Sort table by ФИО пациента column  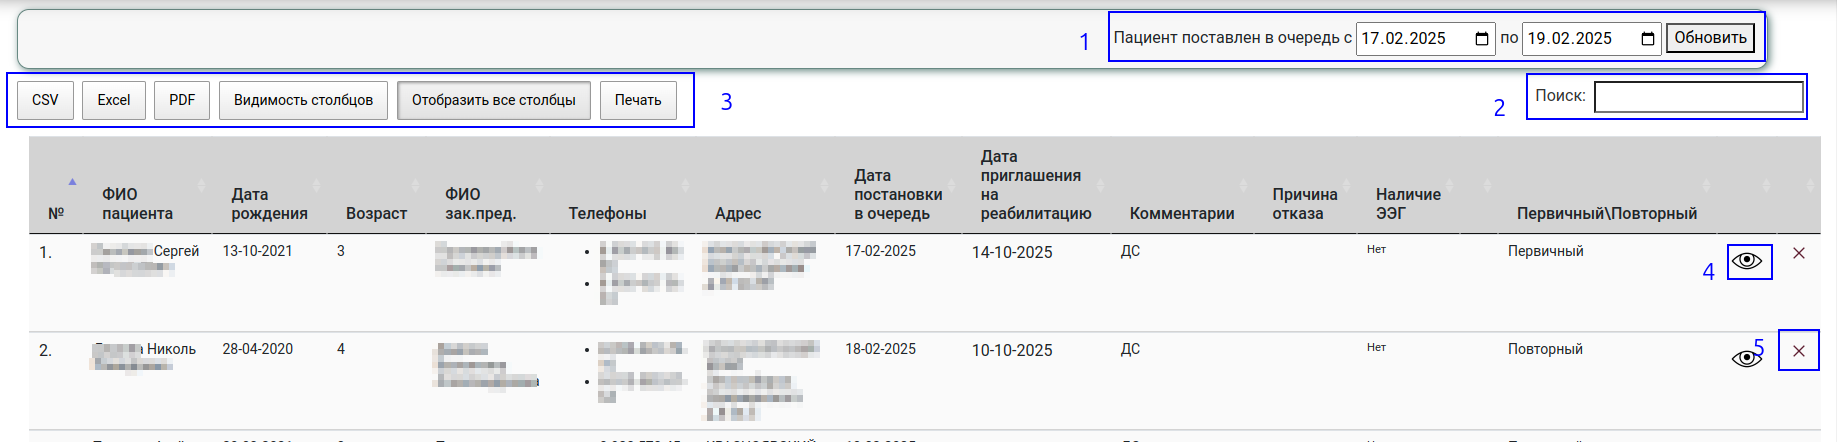[x=137, y=203]
